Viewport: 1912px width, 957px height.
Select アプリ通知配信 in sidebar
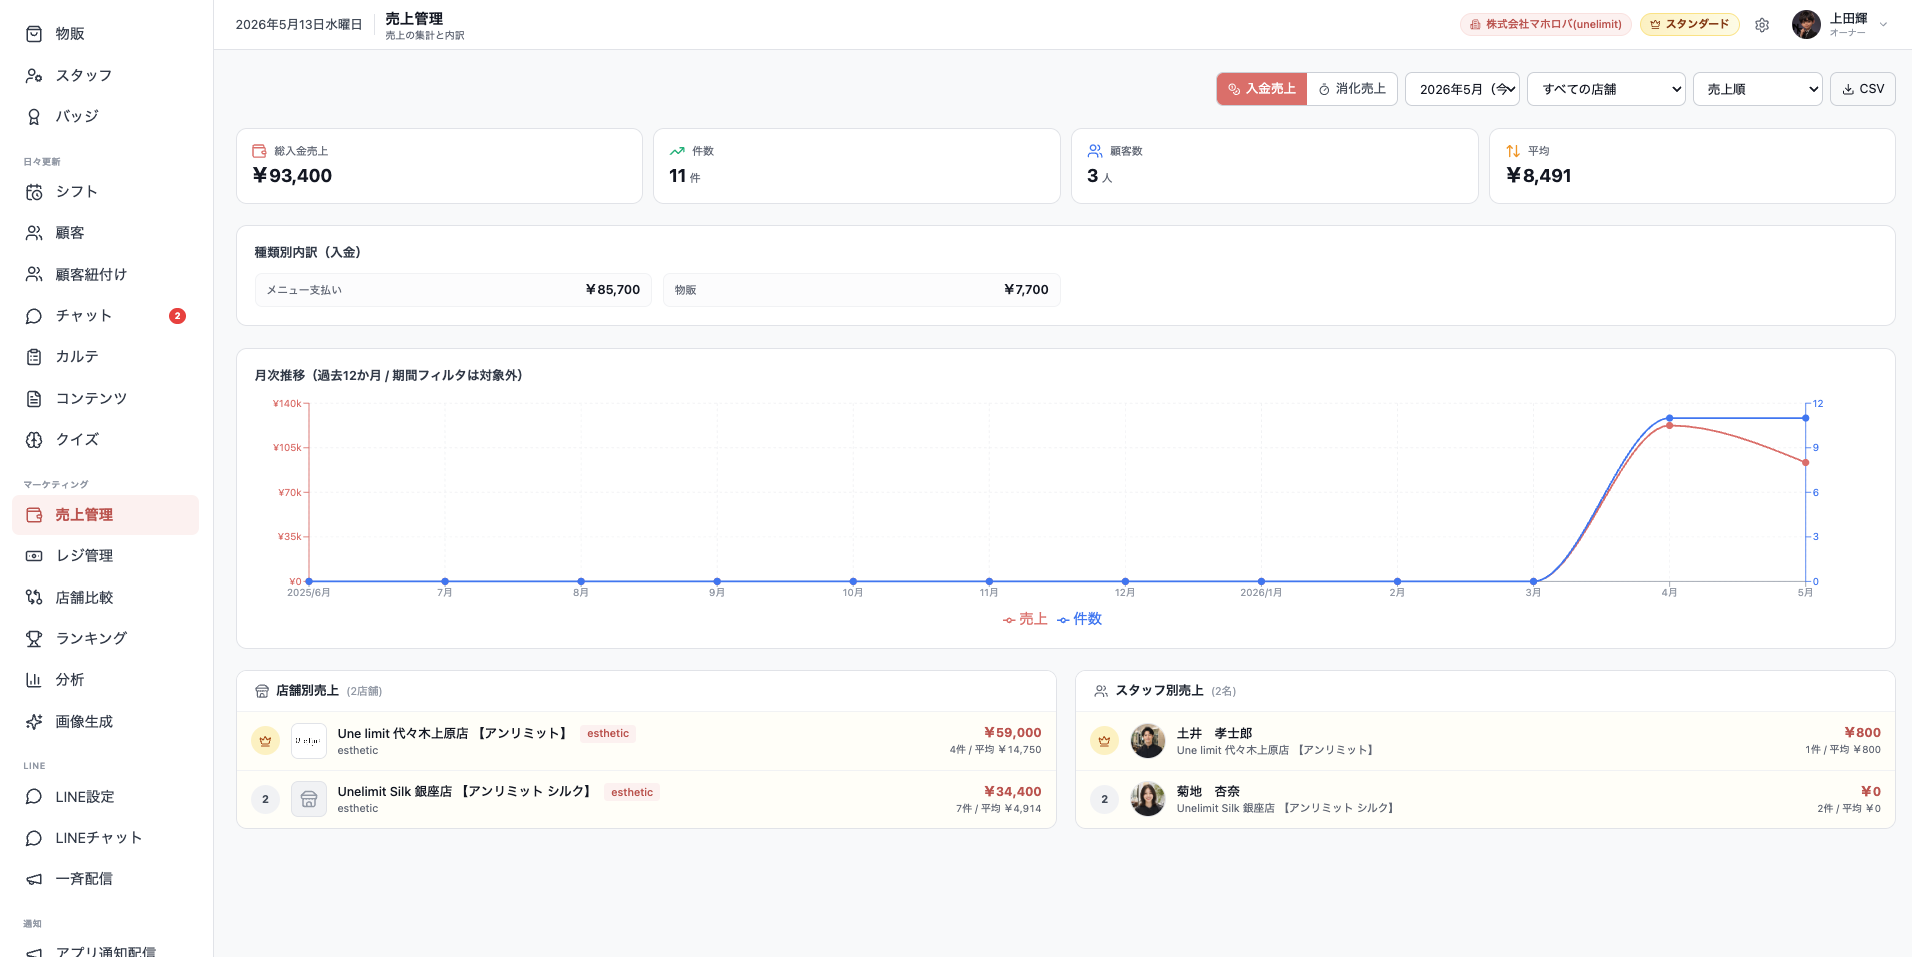point(106,949)
